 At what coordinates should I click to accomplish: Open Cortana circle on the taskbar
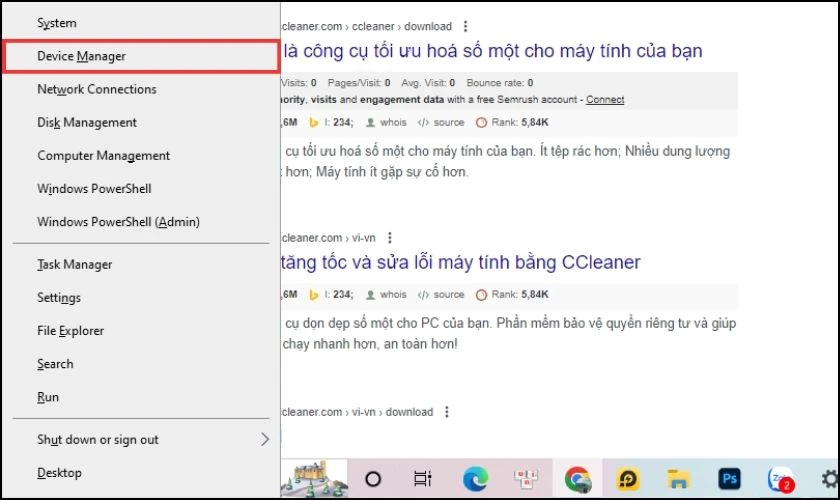tap(373, 479)
